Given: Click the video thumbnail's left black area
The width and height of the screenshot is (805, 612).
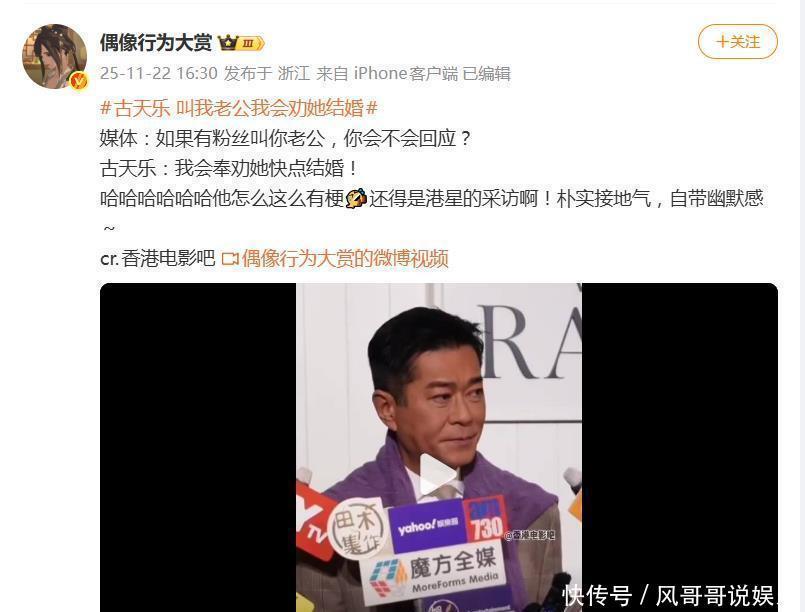Looking at the screenshot, I should point(198,447).
